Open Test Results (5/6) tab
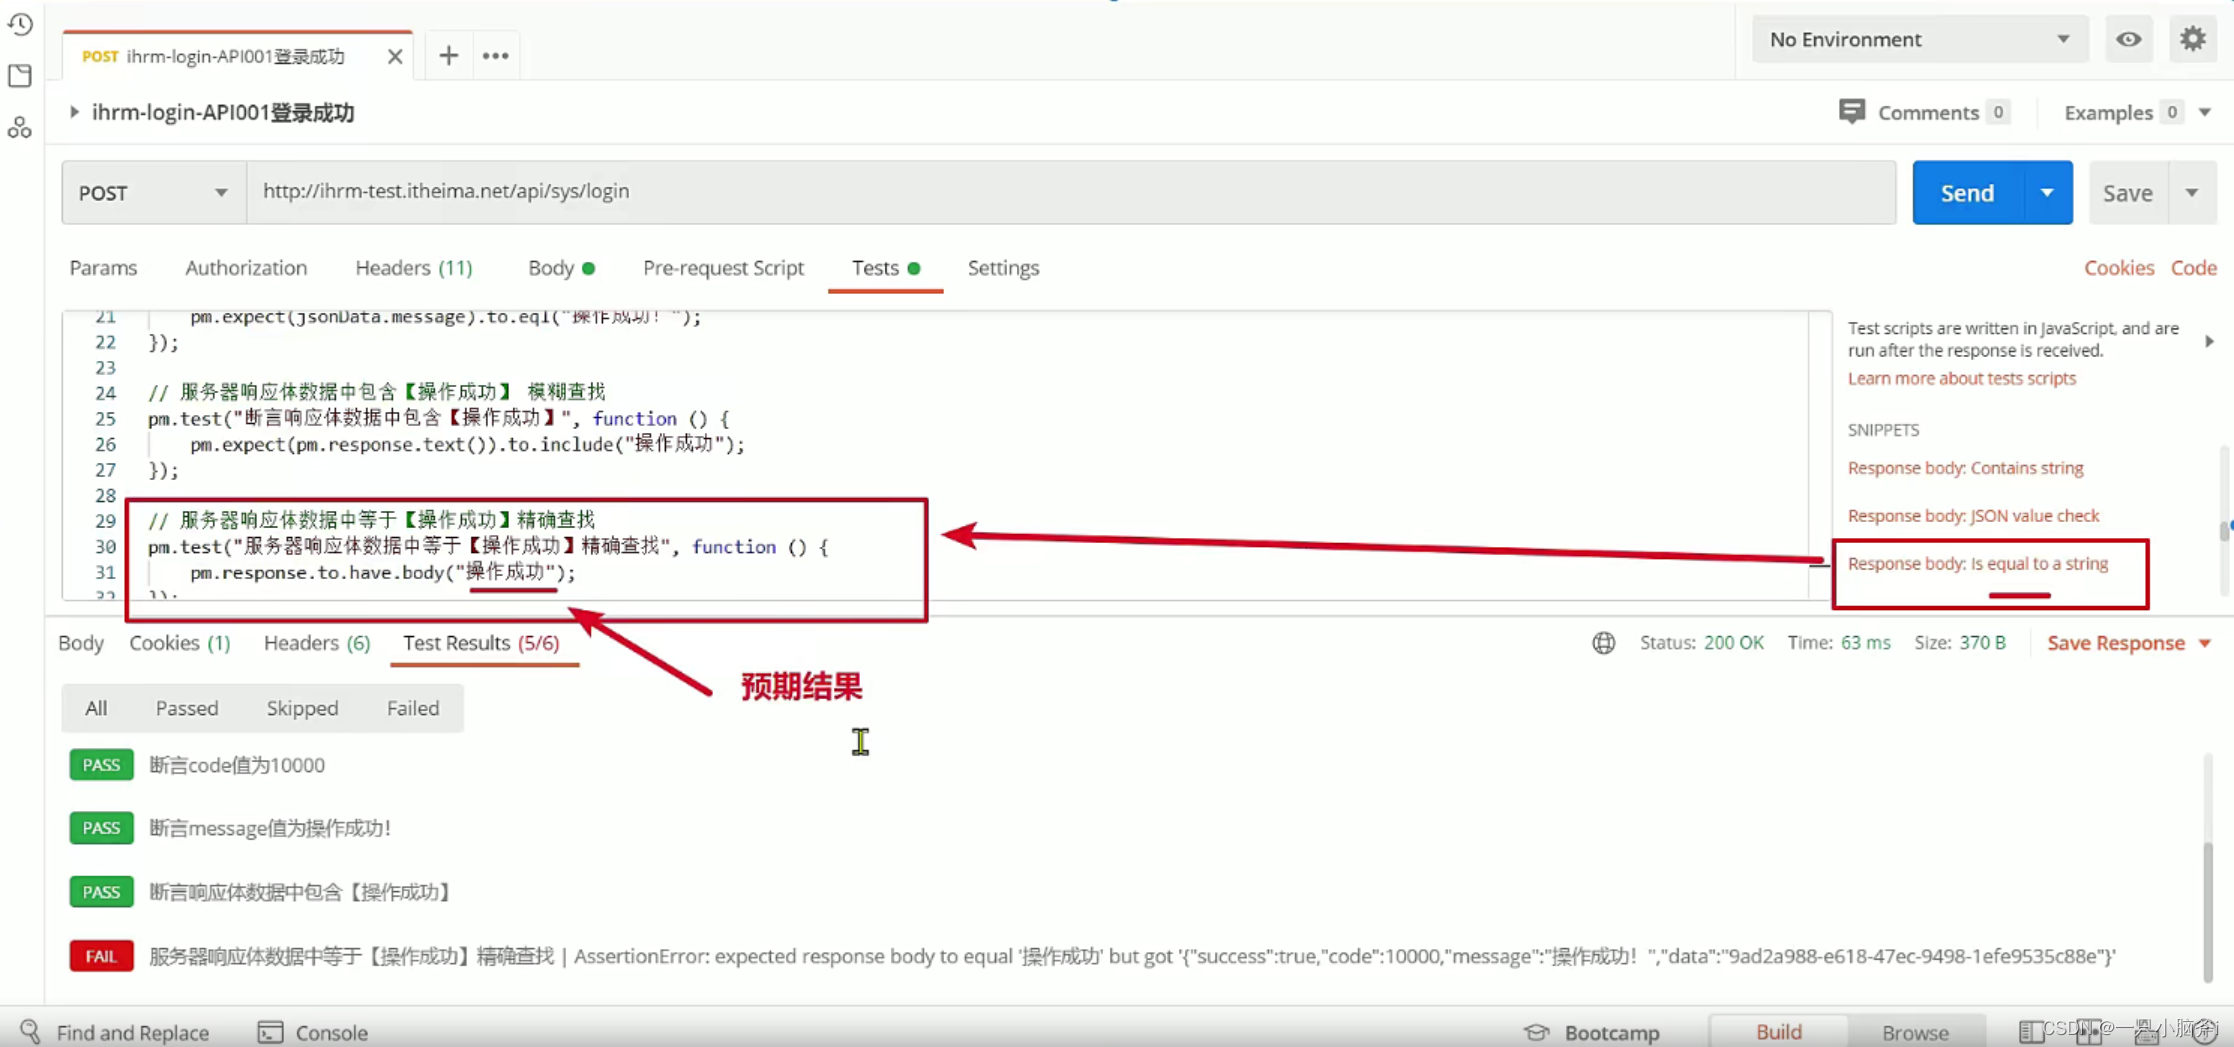The width and height of the screenshot is (2234, 1047). [x=481, y=643]
